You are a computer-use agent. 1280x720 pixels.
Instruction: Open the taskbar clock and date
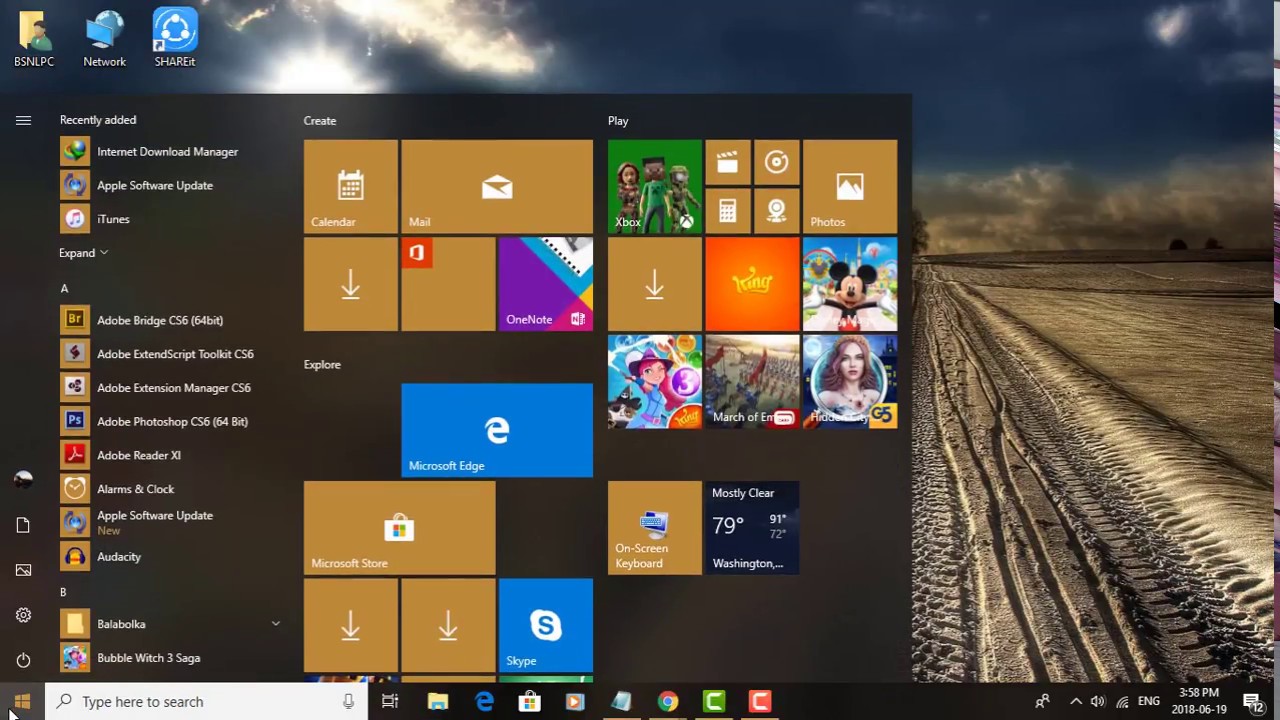[x=1199, y=702]
